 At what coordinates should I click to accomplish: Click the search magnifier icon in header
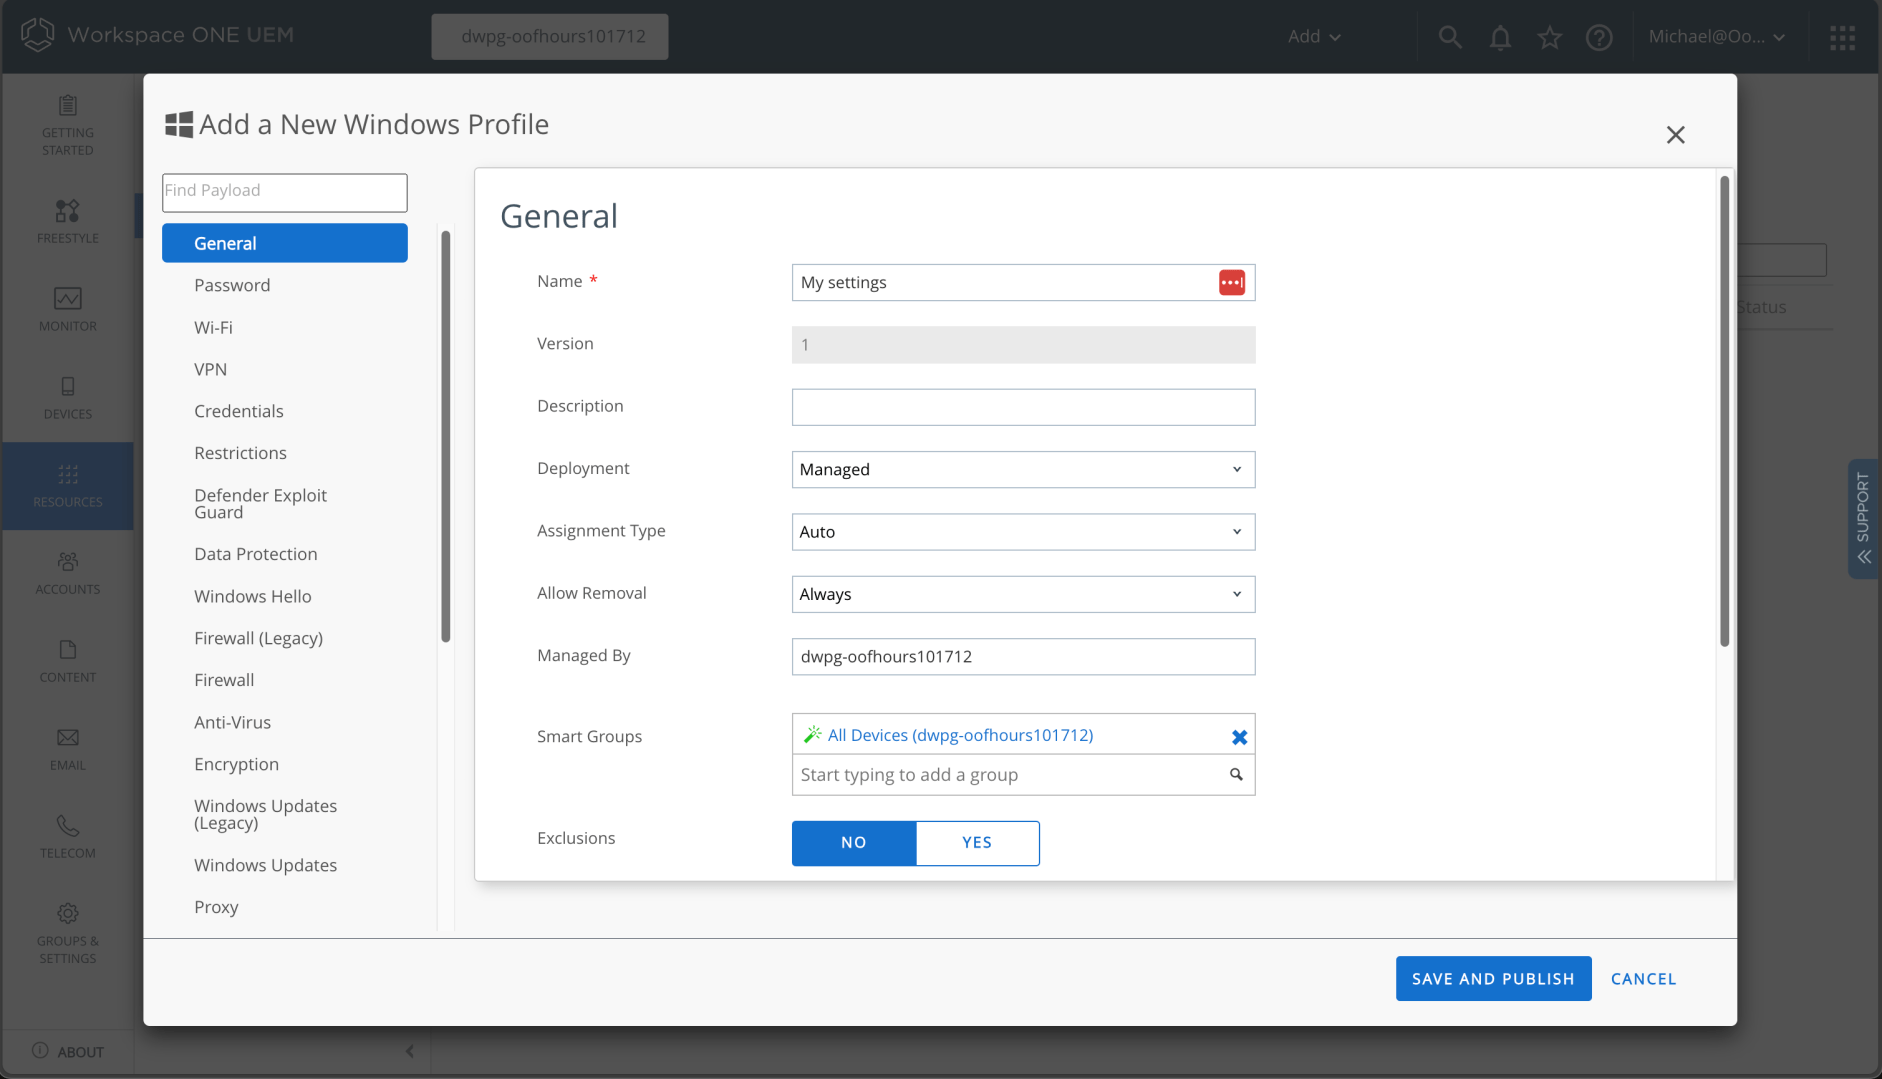point(1449,37)
